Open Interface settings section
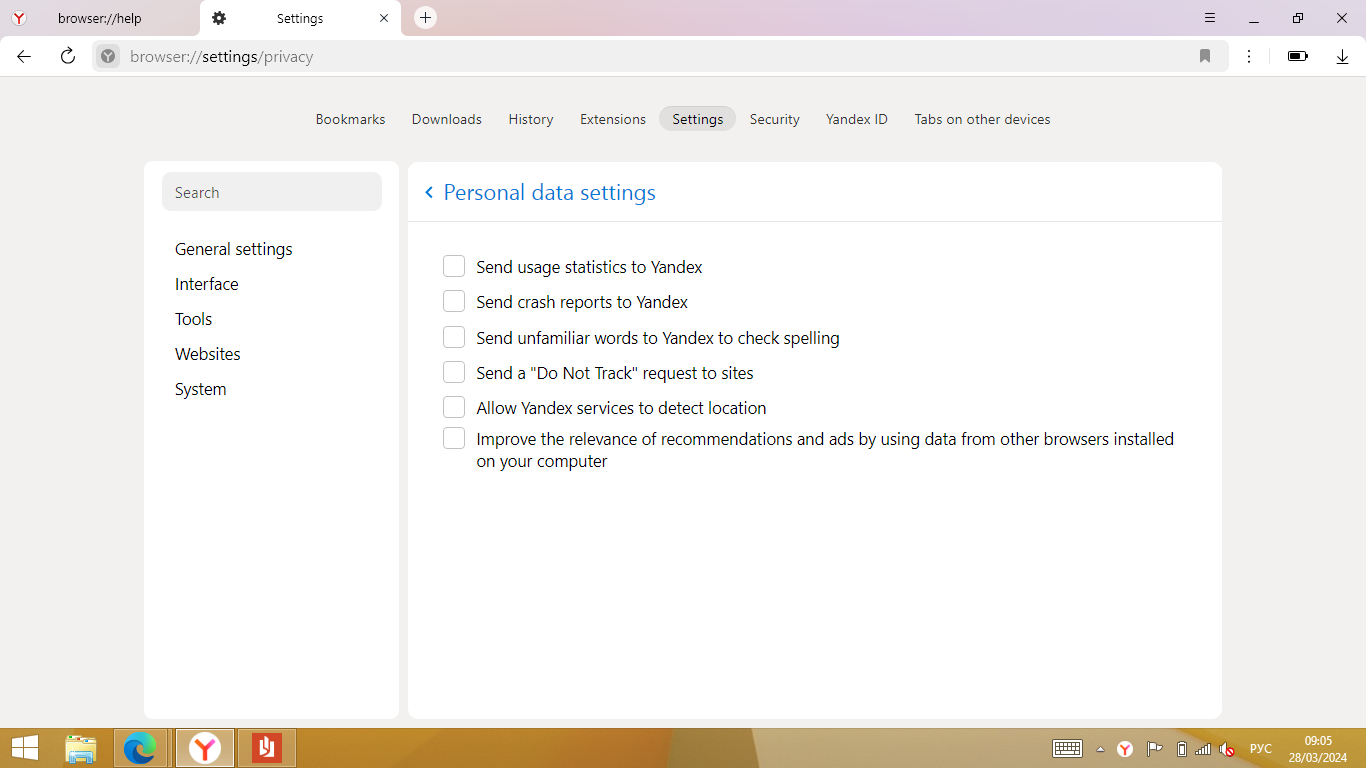The width and height of the screenshot is (1366, 768). tap(207, 284)
